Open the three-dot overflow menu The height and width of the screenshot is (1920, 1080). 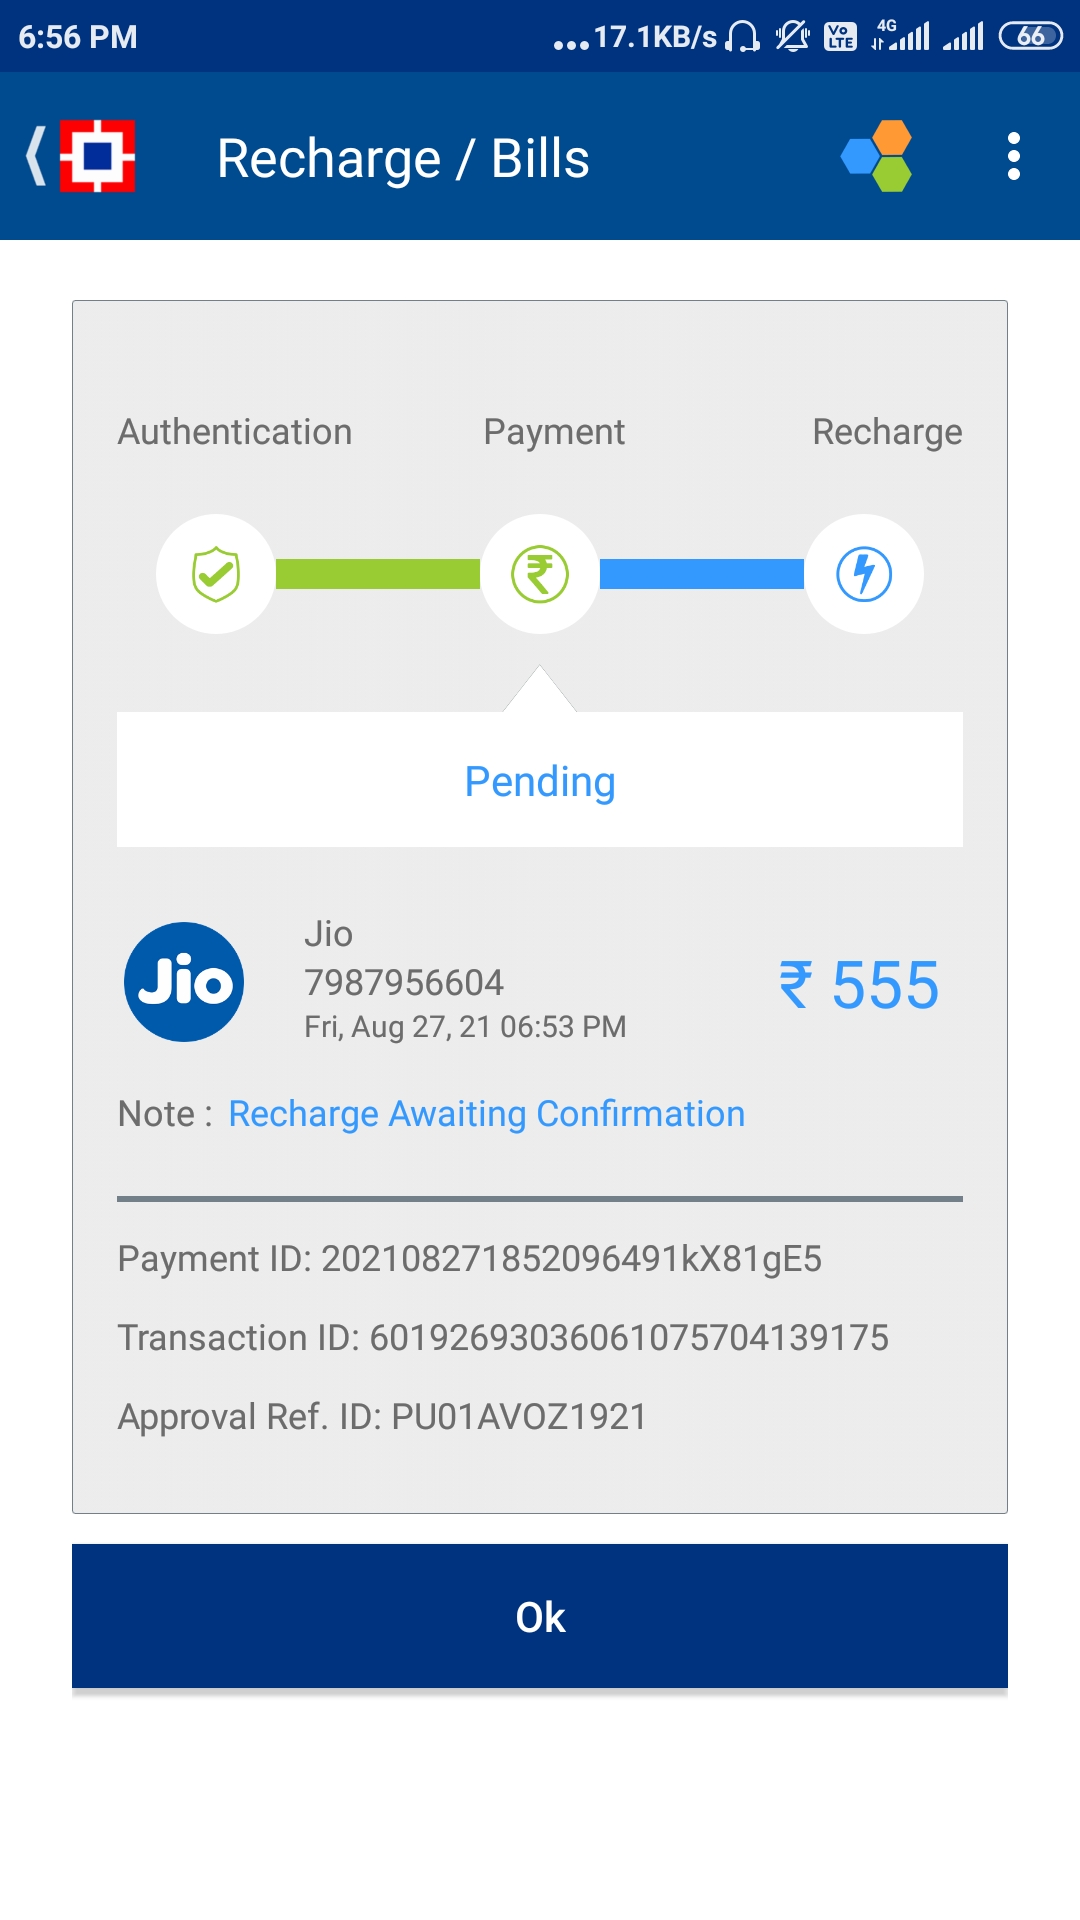tap(1013, 156)
